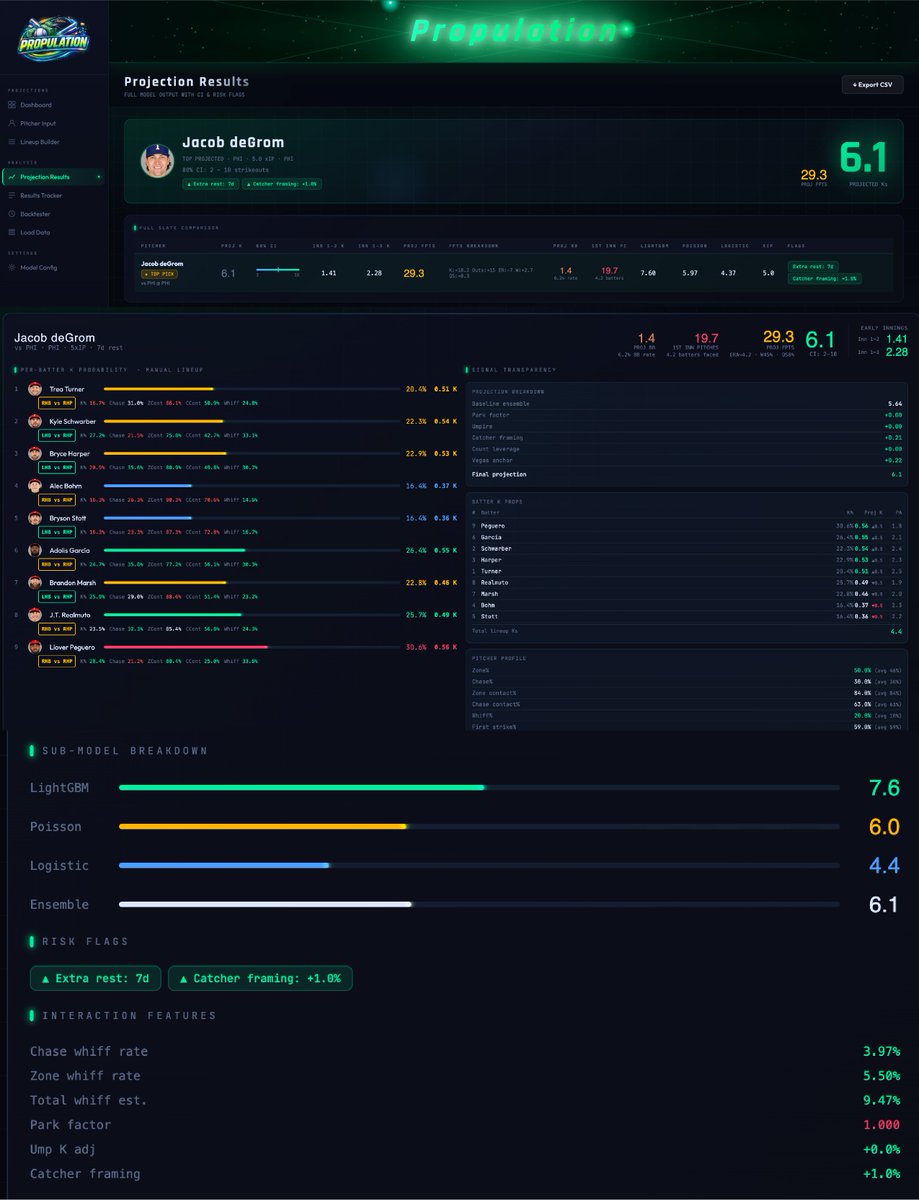Click the Projection Results chart icon
Screen dimensions: 919x1200
(x=12, y=177)
